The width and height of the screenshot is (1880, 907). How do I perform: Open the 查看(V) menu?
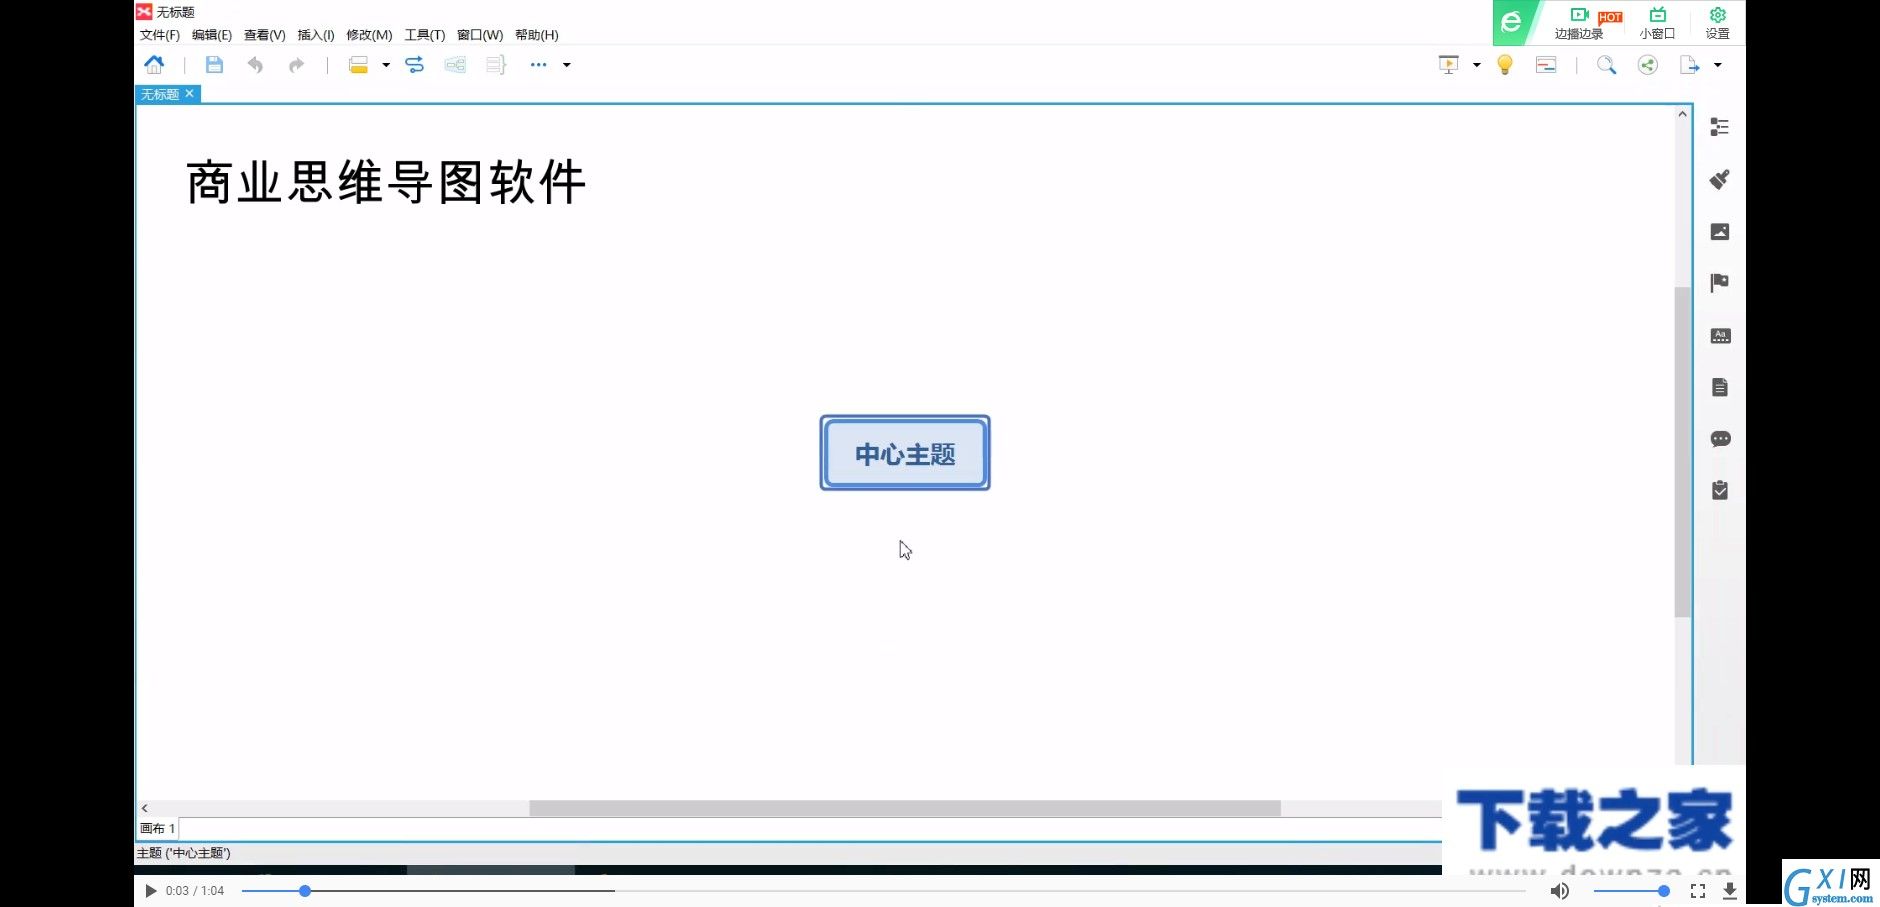(x=265, y=35)
